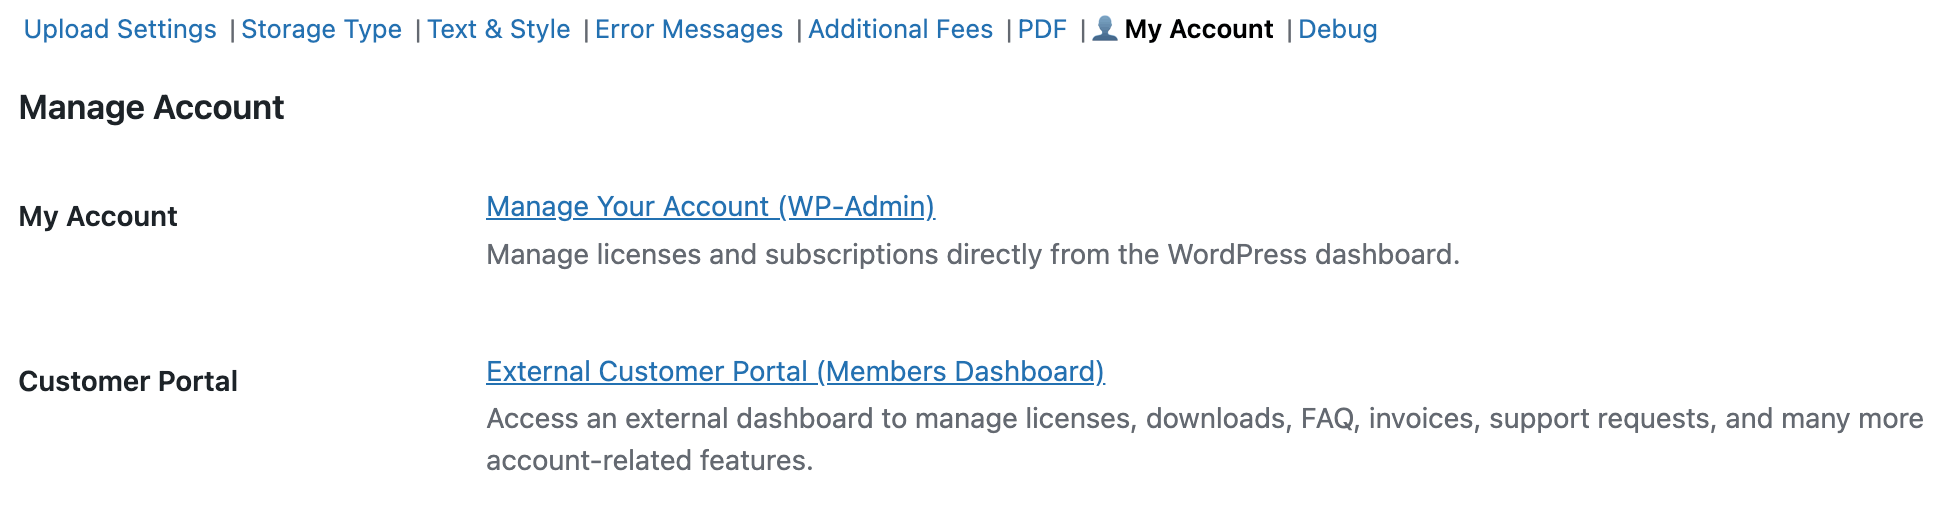This screenshot has height=508, width=1948.
Task: Select the Additional Fees tab
Action: click(900, 30)
